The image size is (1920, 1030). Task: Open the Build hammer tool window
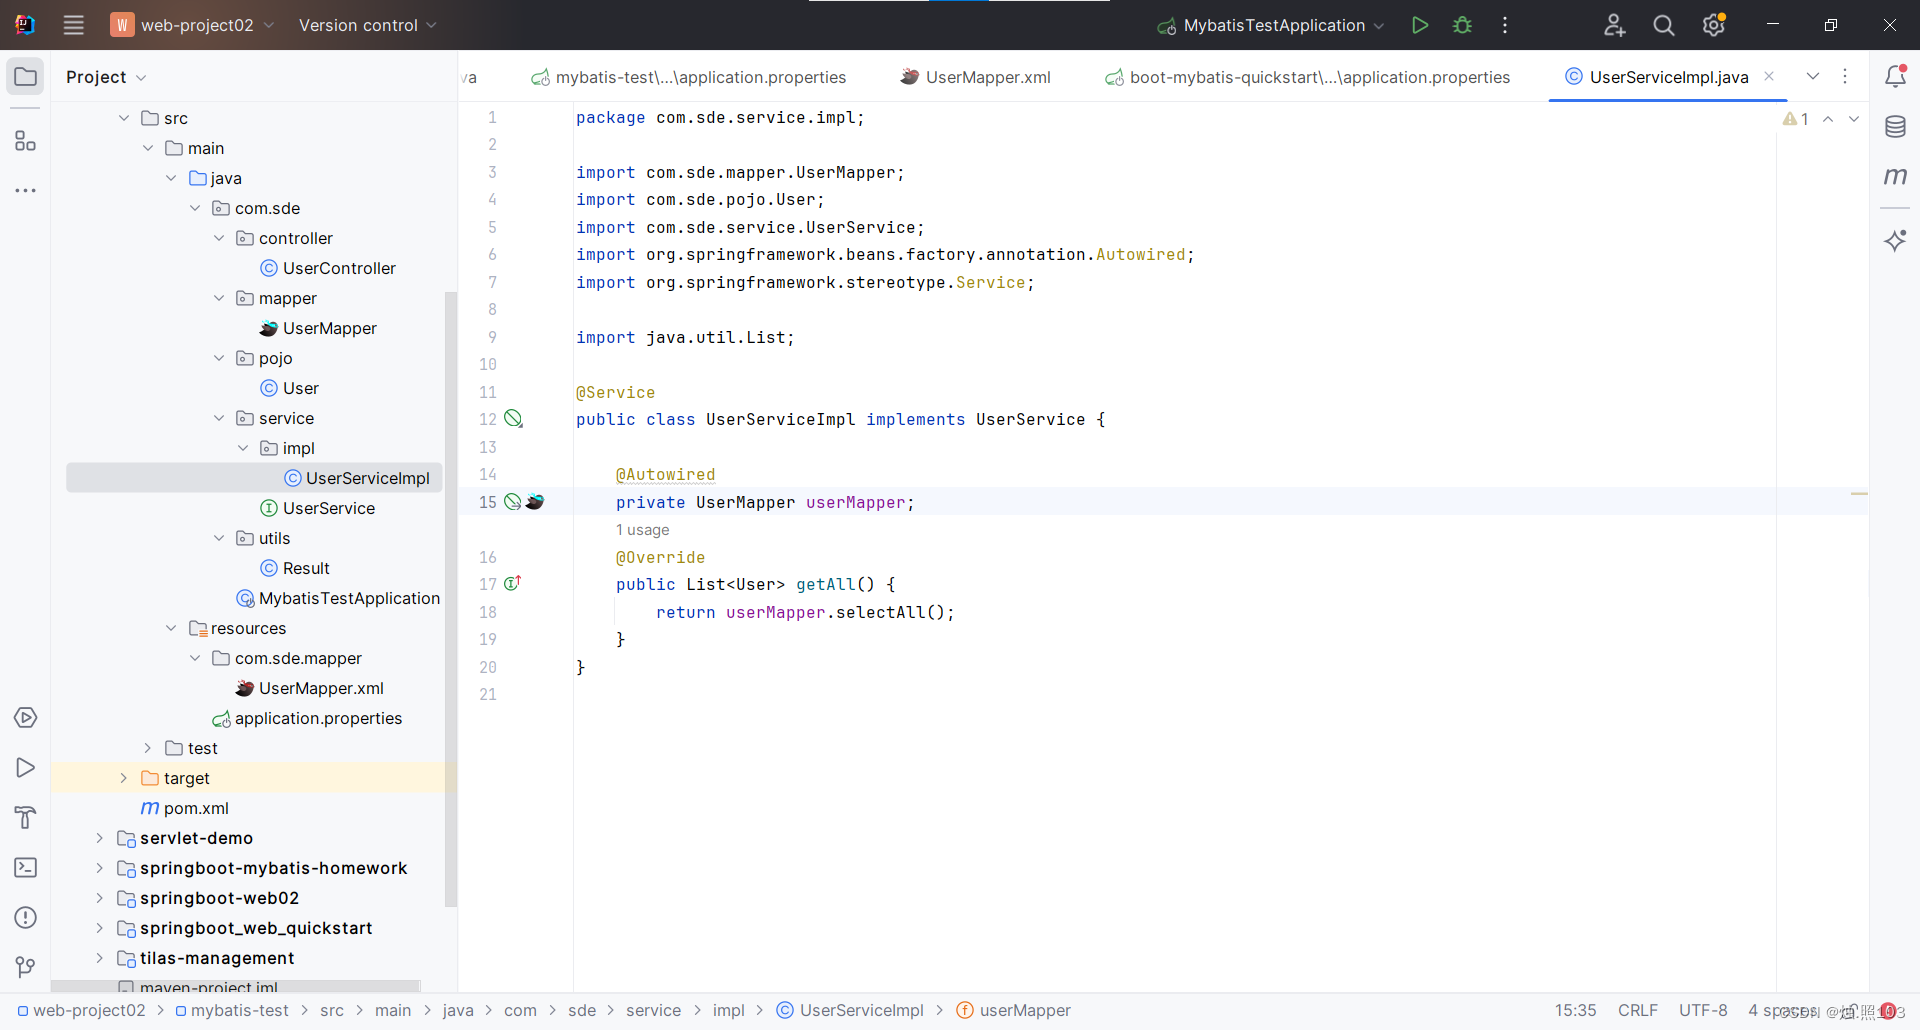click(x=25, y=818)
